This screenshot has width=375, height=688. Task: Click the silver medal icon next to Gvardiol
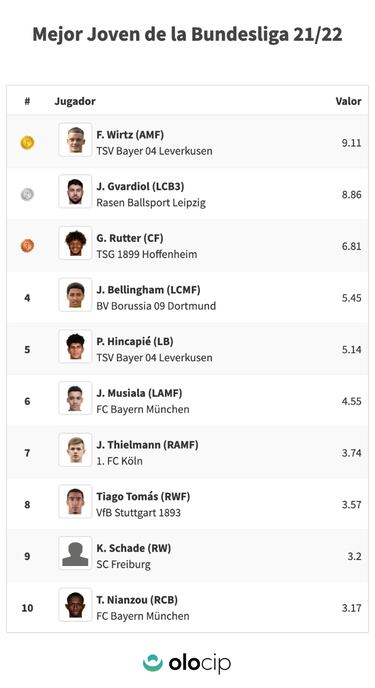[x=27, y=194]
